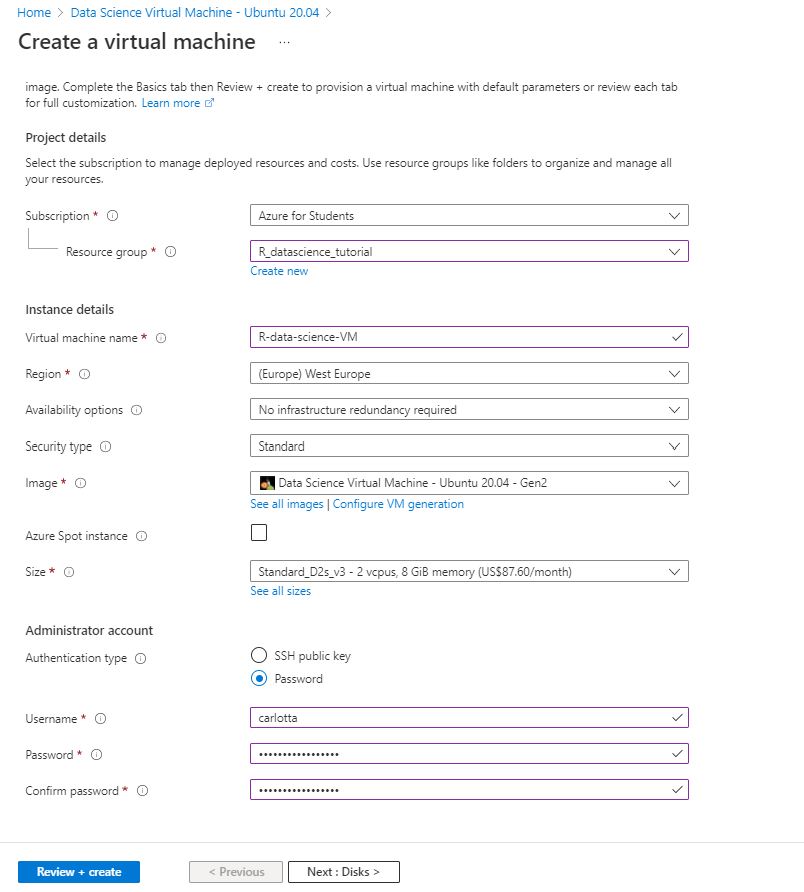804x892 pixels.
Task: Click the Create a virtual machine title
Action: click(137, 42)
